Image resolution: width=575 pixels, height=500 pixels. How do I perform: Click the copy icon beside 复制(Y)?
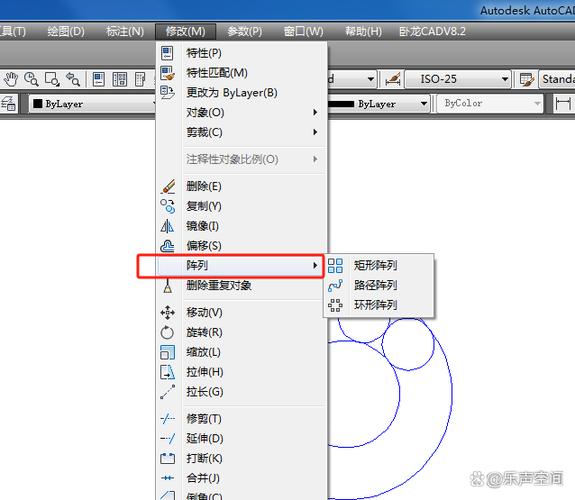point(168,206)
